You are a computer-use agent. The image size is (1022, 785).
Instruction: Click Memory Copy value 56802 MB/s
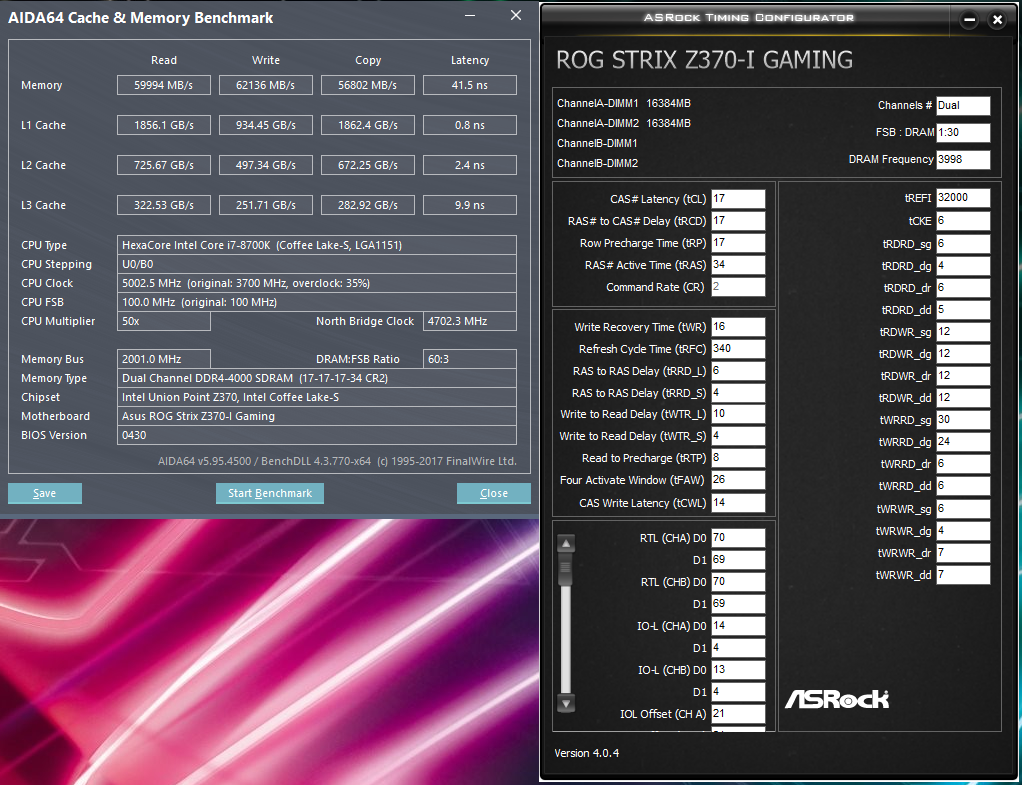point(368,85)
